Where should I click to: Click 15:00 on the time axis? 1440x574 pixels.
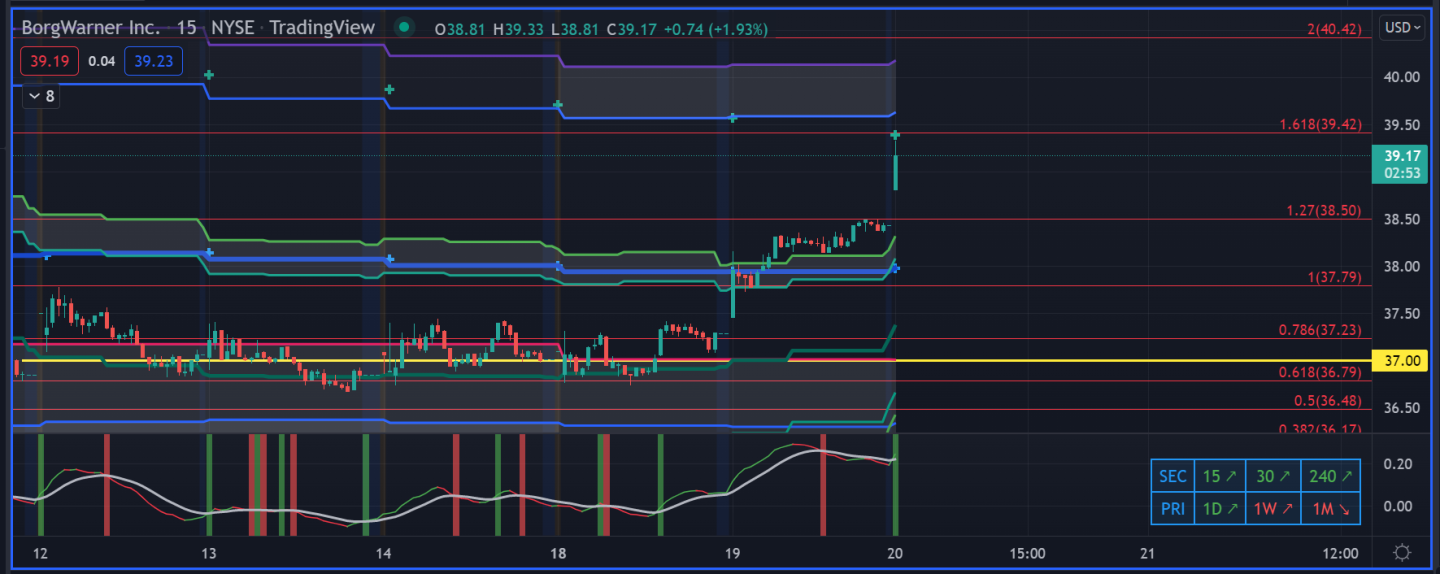(x=1028, y=553)
